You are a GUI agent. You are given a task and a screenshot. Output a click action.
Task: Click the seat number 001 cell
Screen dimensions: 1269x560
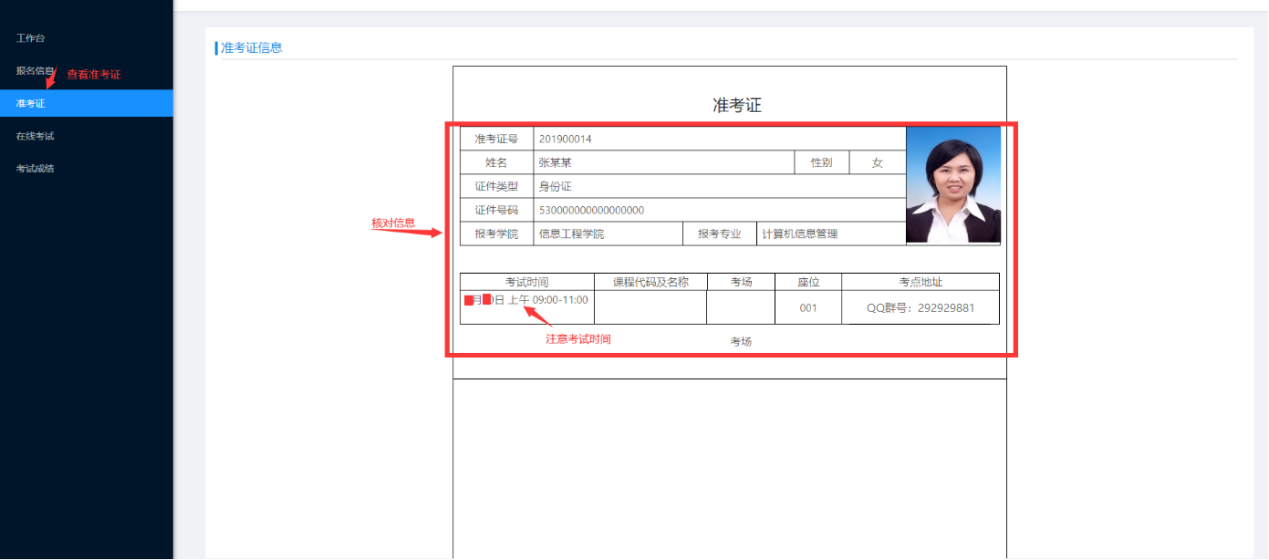point(808,308)
